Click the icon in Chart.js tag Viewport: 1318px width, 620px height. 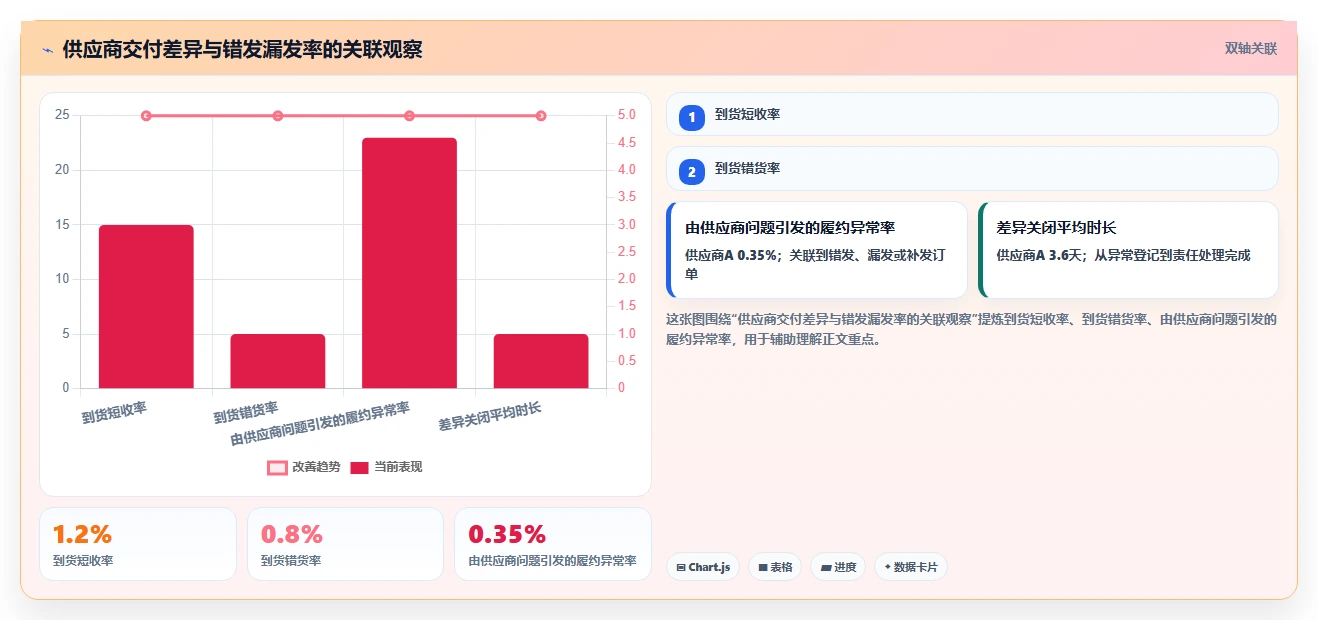tap(681, 567)
